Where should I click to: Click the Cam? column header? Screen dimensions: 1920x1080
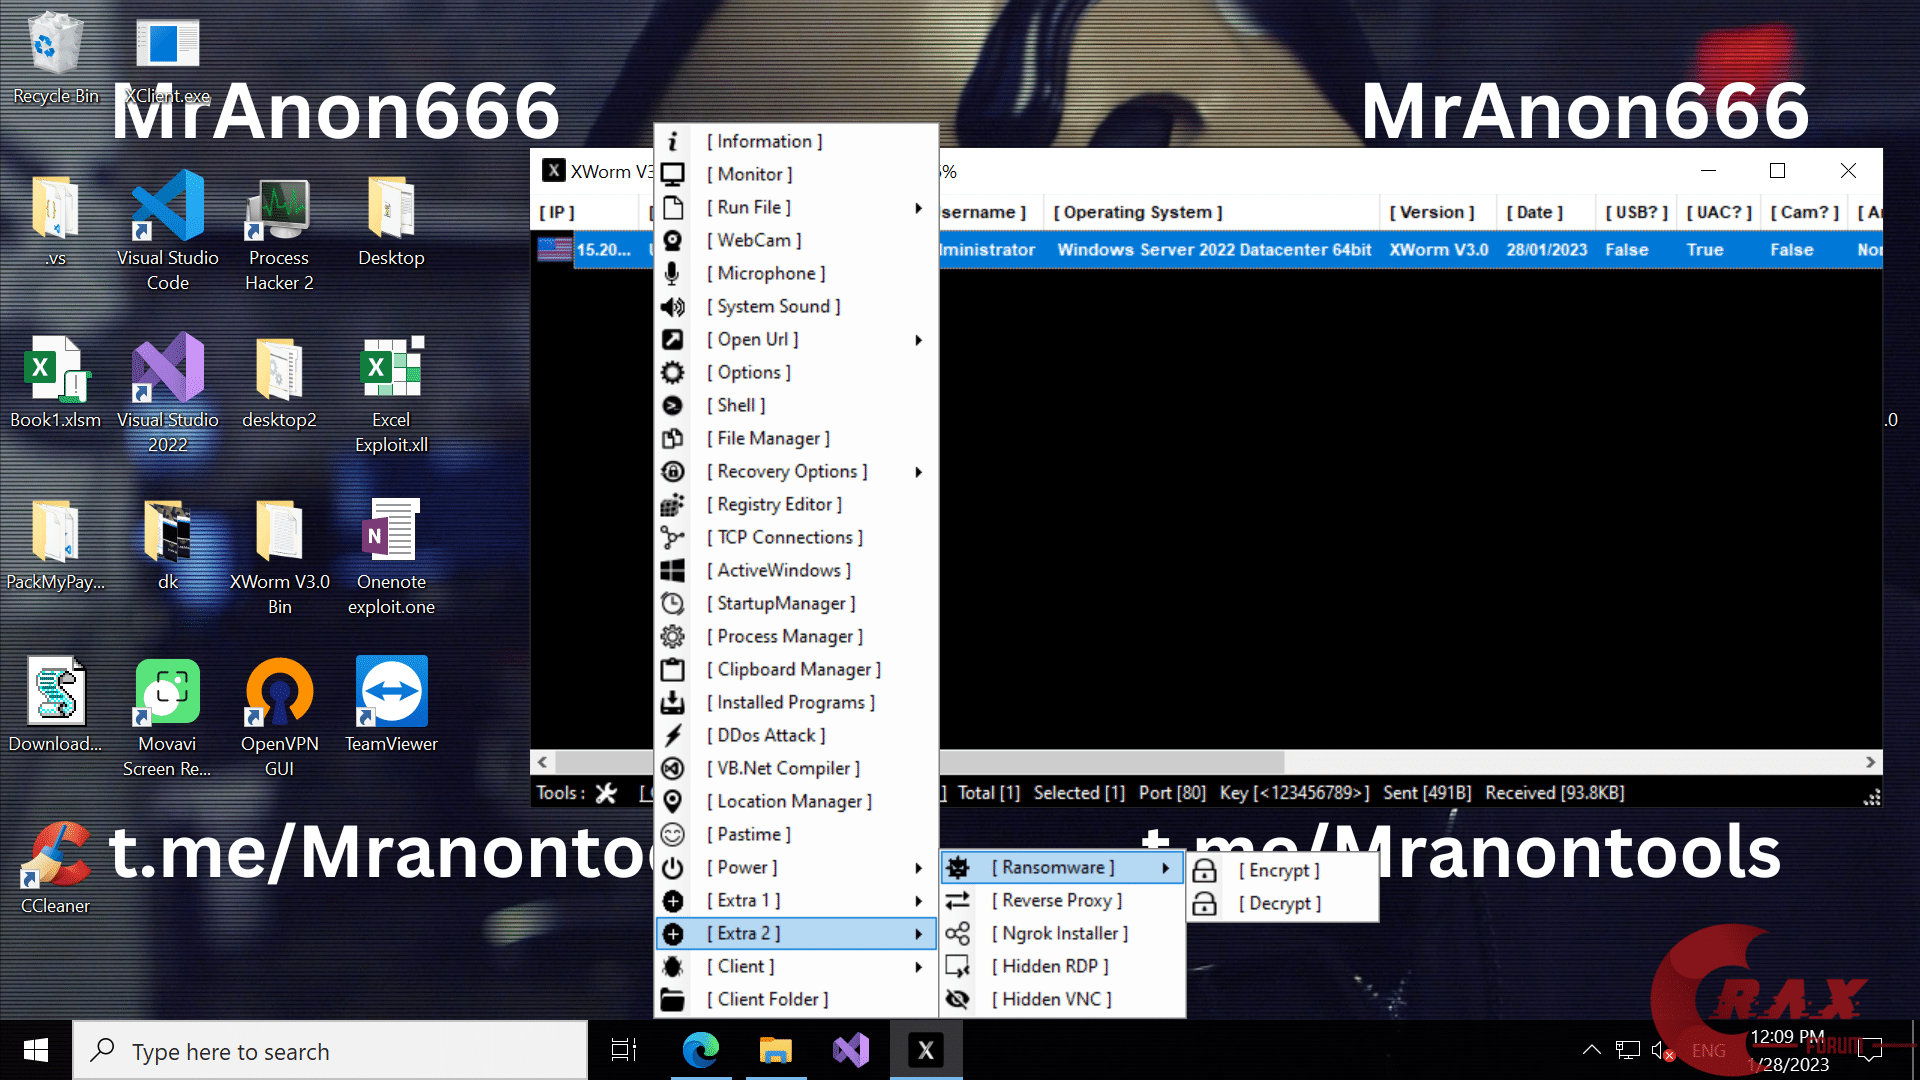click(1805, 212)
